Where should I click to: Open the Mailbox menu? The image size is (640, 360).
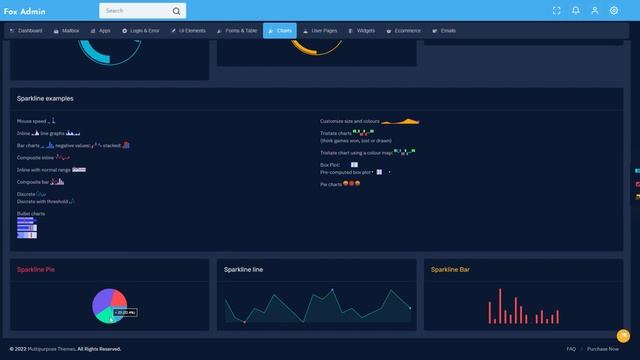click(x=66, y=31)
